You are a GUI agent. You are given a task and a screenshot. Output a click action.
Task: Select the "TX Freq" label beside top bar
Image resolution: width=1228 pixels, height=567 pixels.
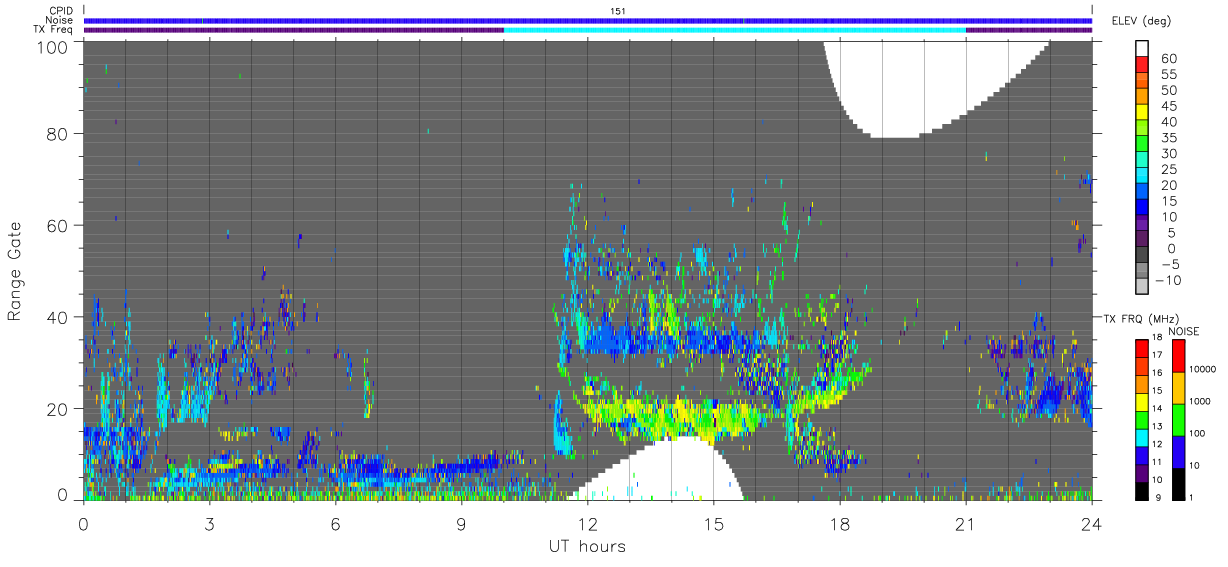(54, 30)
